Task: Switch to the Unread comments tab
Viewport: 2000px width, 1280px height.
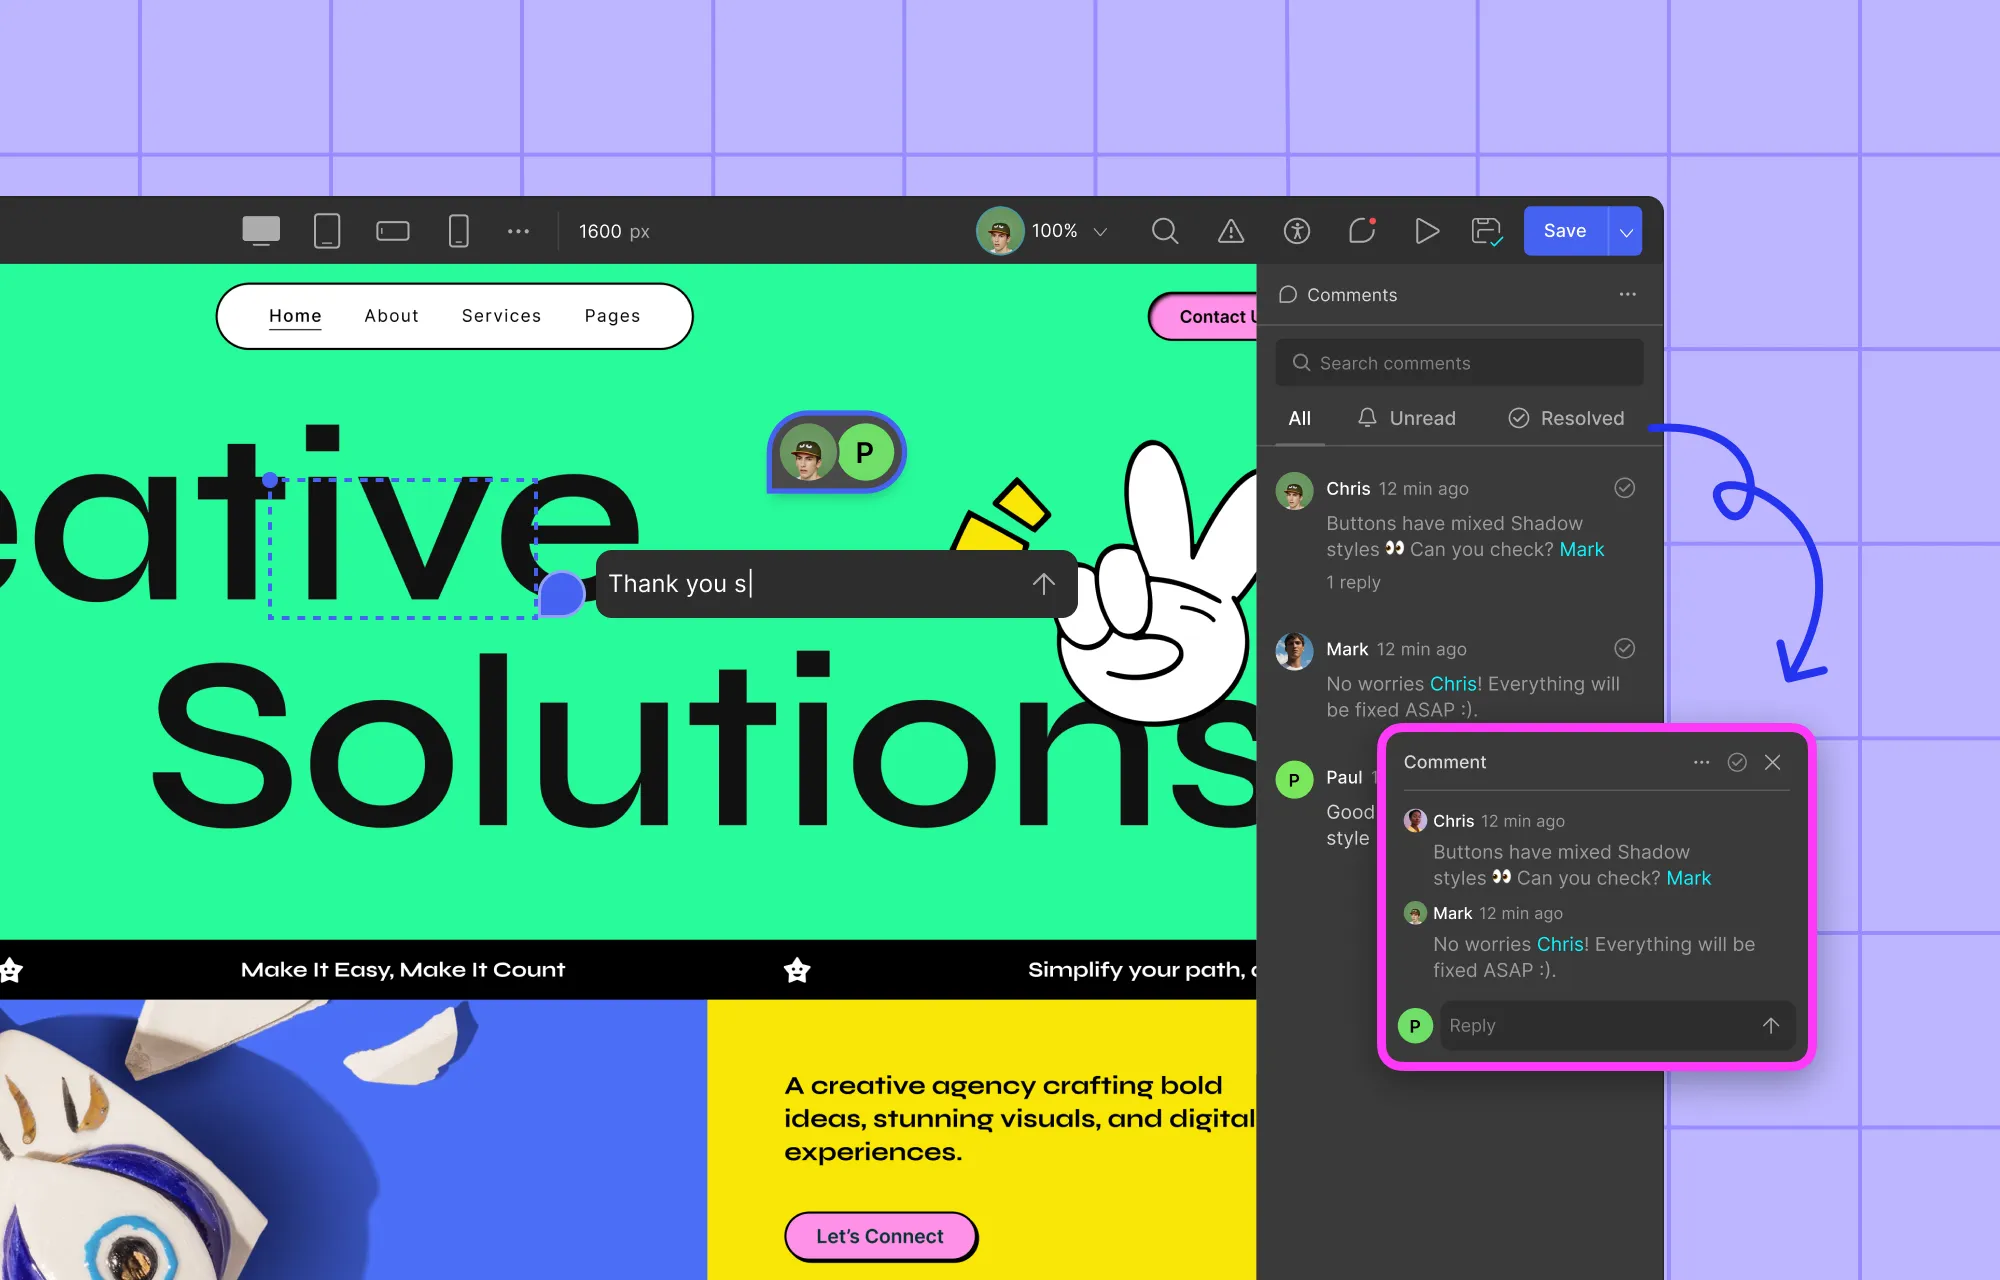Action: 1406,419
